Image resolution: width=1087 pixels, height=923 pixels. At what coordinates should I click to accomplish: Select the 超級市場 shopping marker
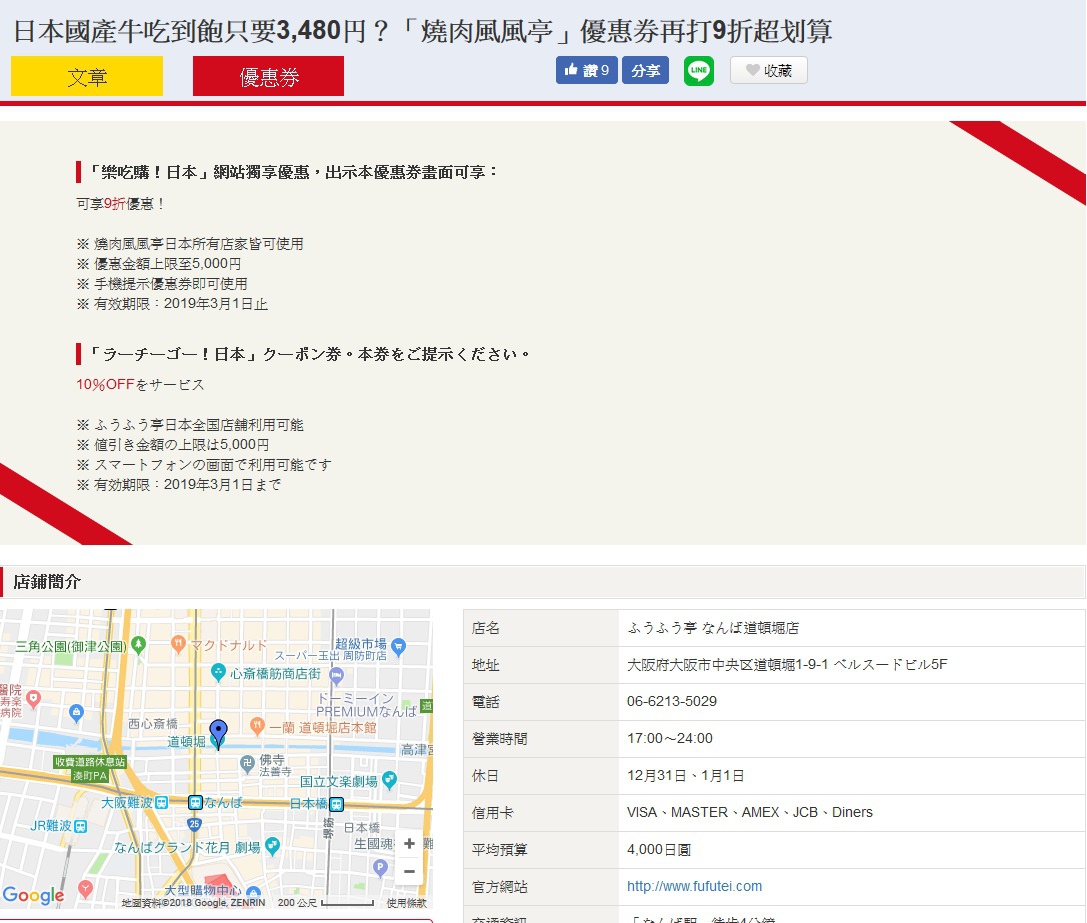[398, 647]
